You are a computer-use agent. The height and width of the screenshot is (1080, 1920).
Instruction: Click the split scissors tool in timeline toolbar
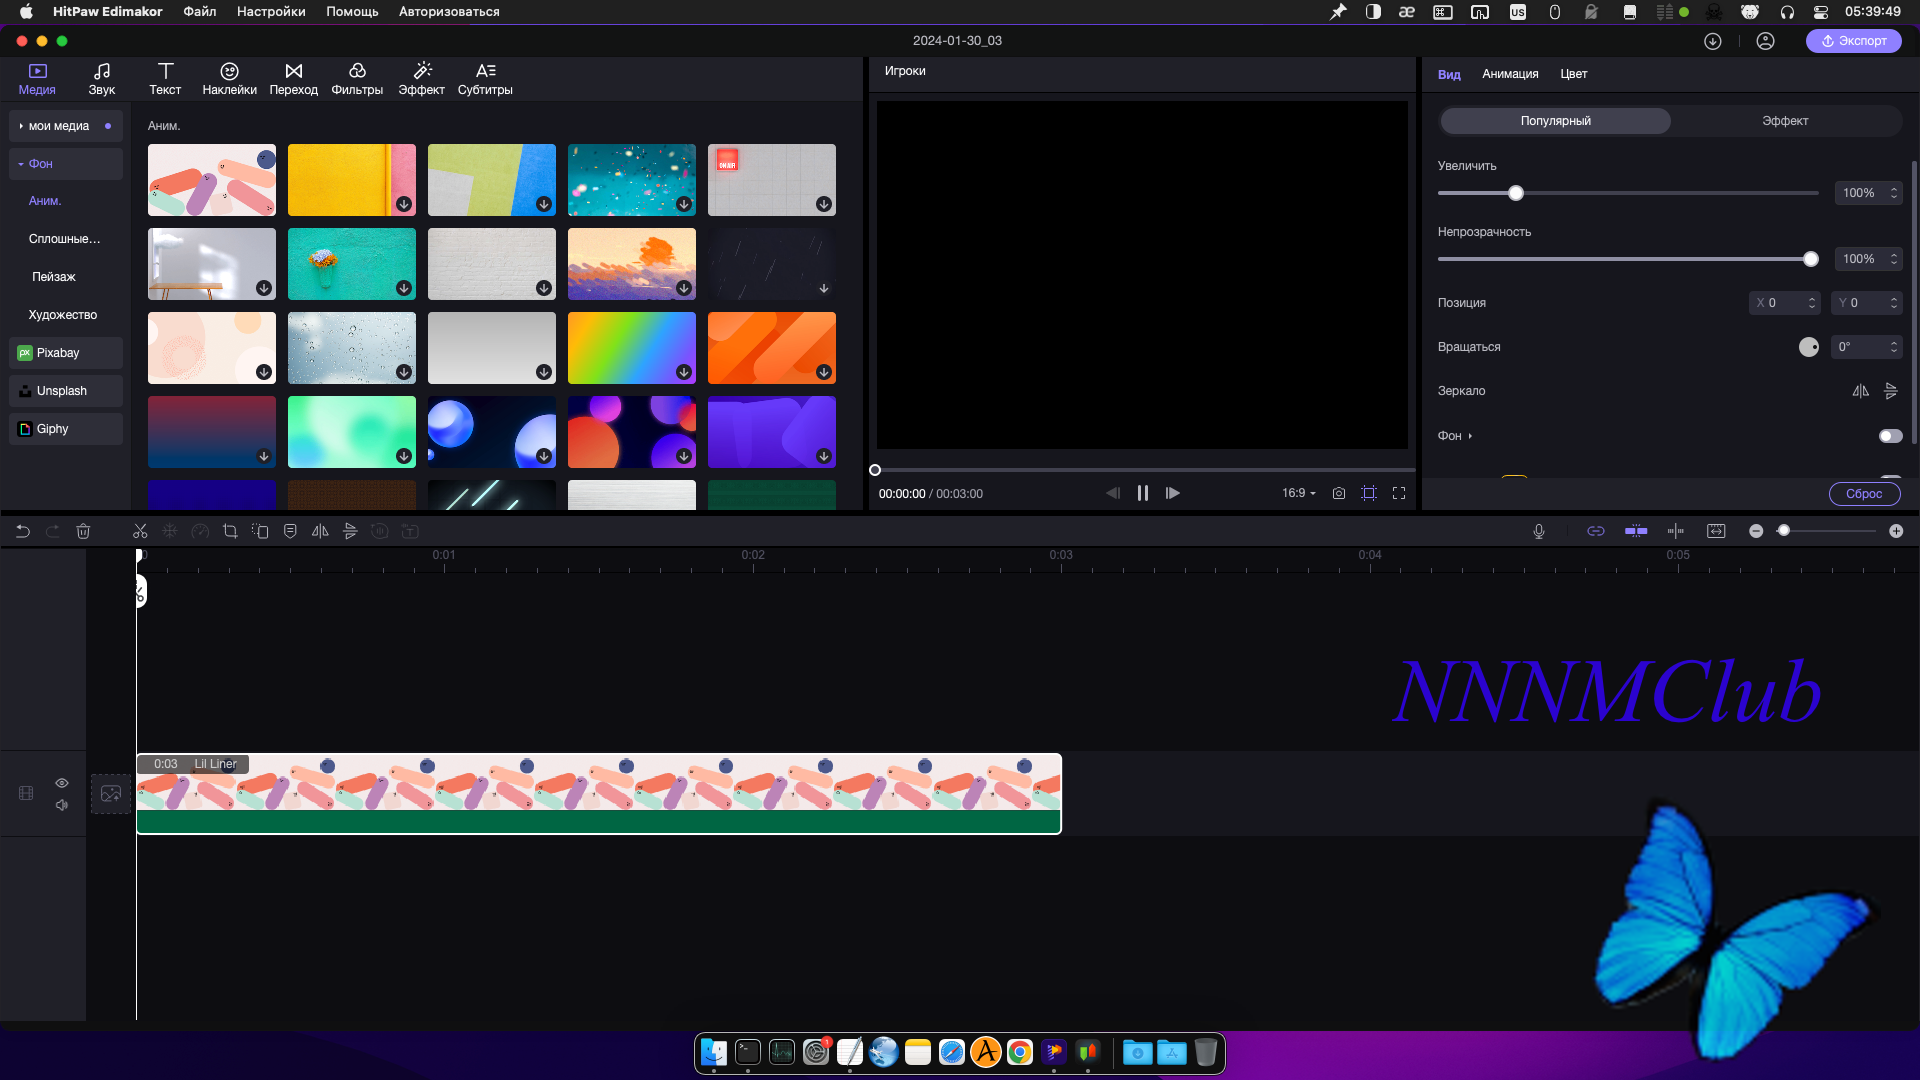[140, 532]
